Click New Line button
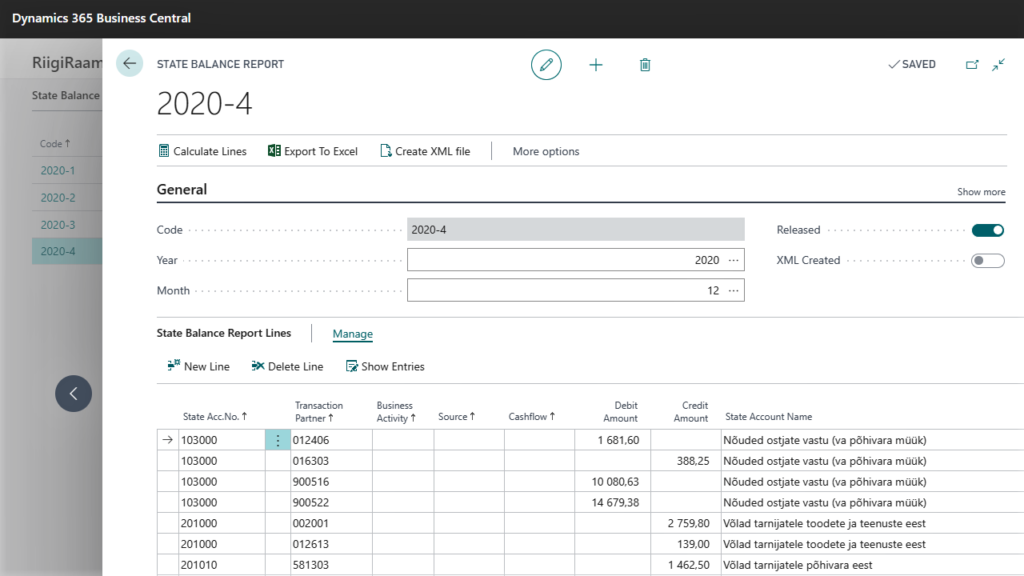This screenshot has height=576, width=1024. [198, 367]
